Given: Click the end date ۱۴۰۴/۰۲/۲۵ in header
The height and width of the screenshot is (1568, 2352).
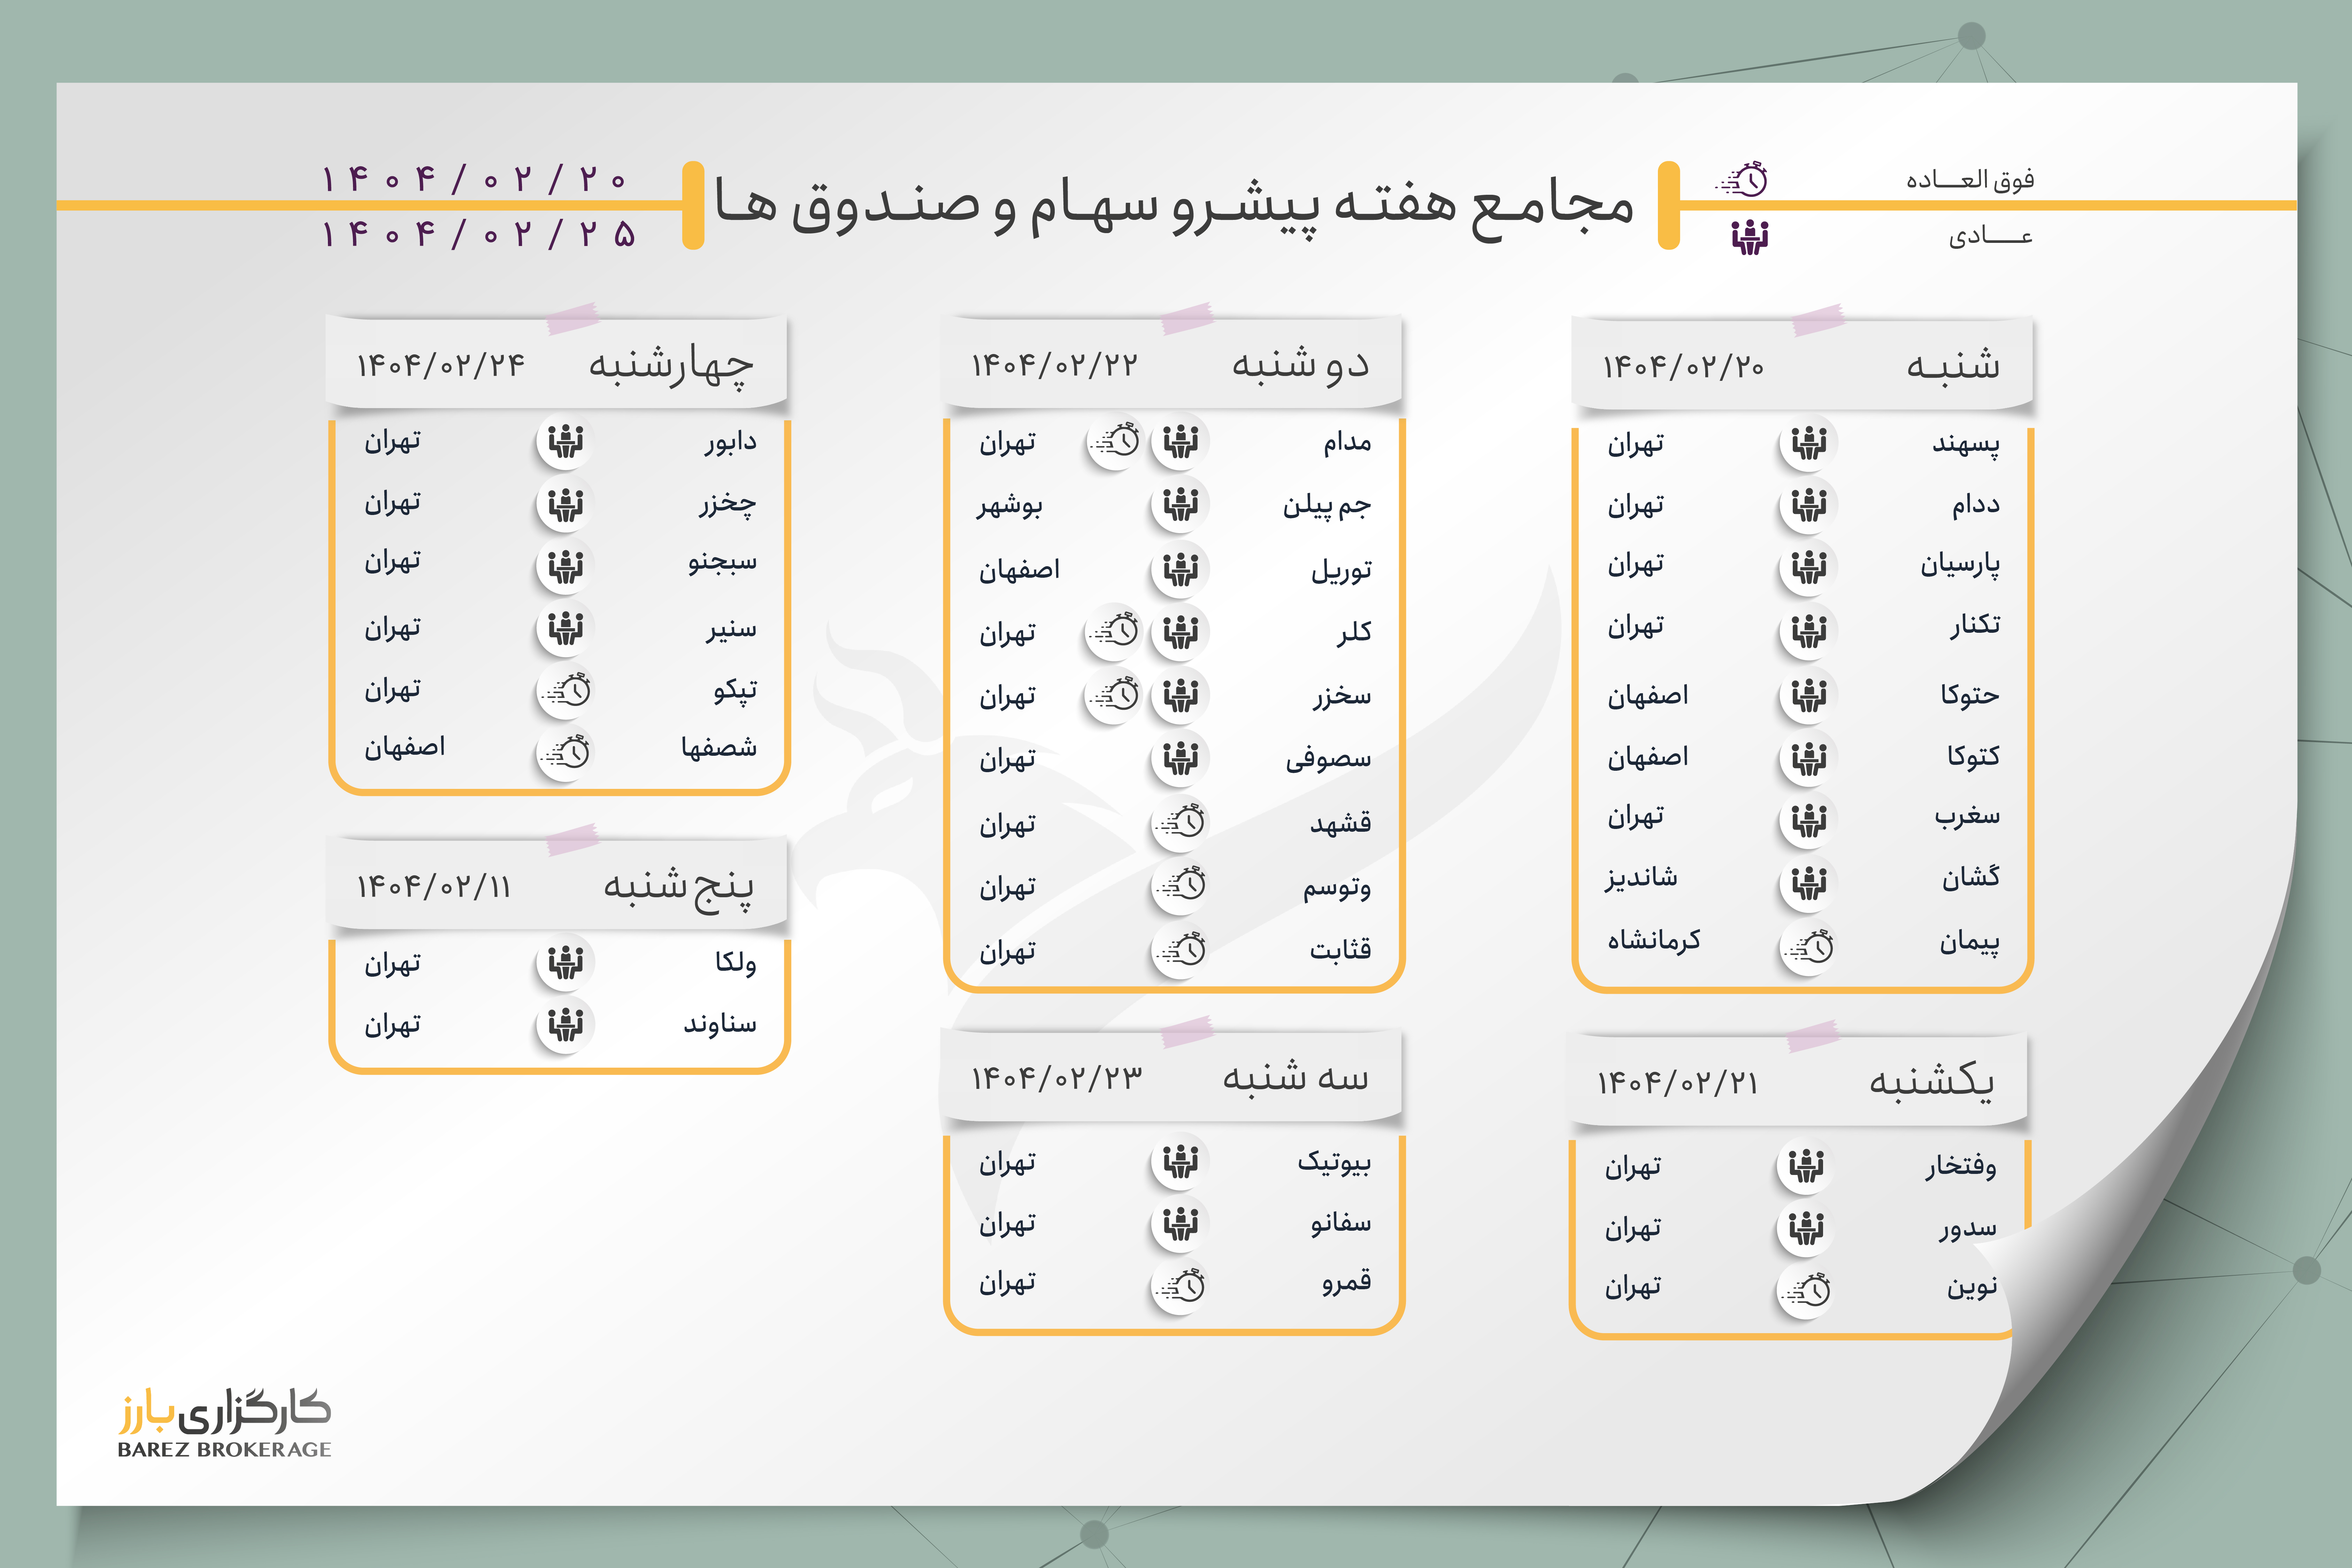Looking at the screenshot, I should click(x=479, y=234).
